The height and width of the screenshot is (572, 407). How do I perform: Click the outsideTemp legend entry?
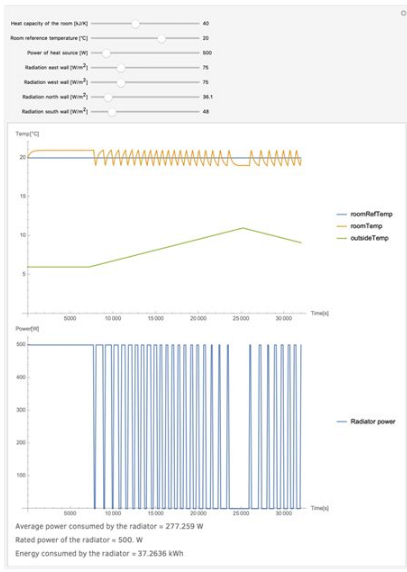(x=363, y=238)
